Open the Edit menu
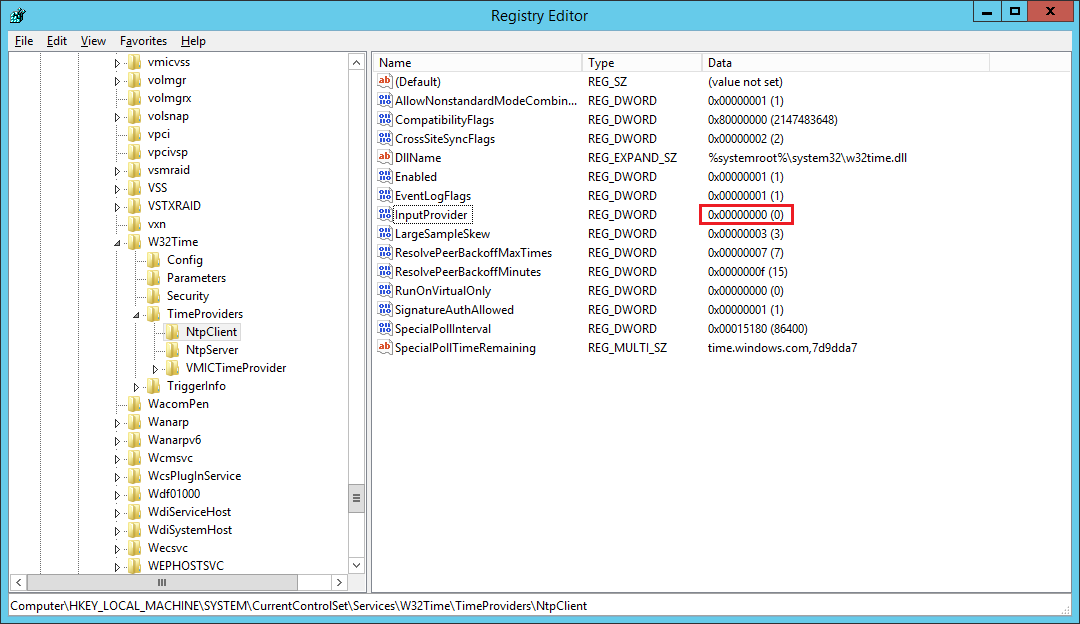This screenshot has width=1080, height=624. (56, 41)
